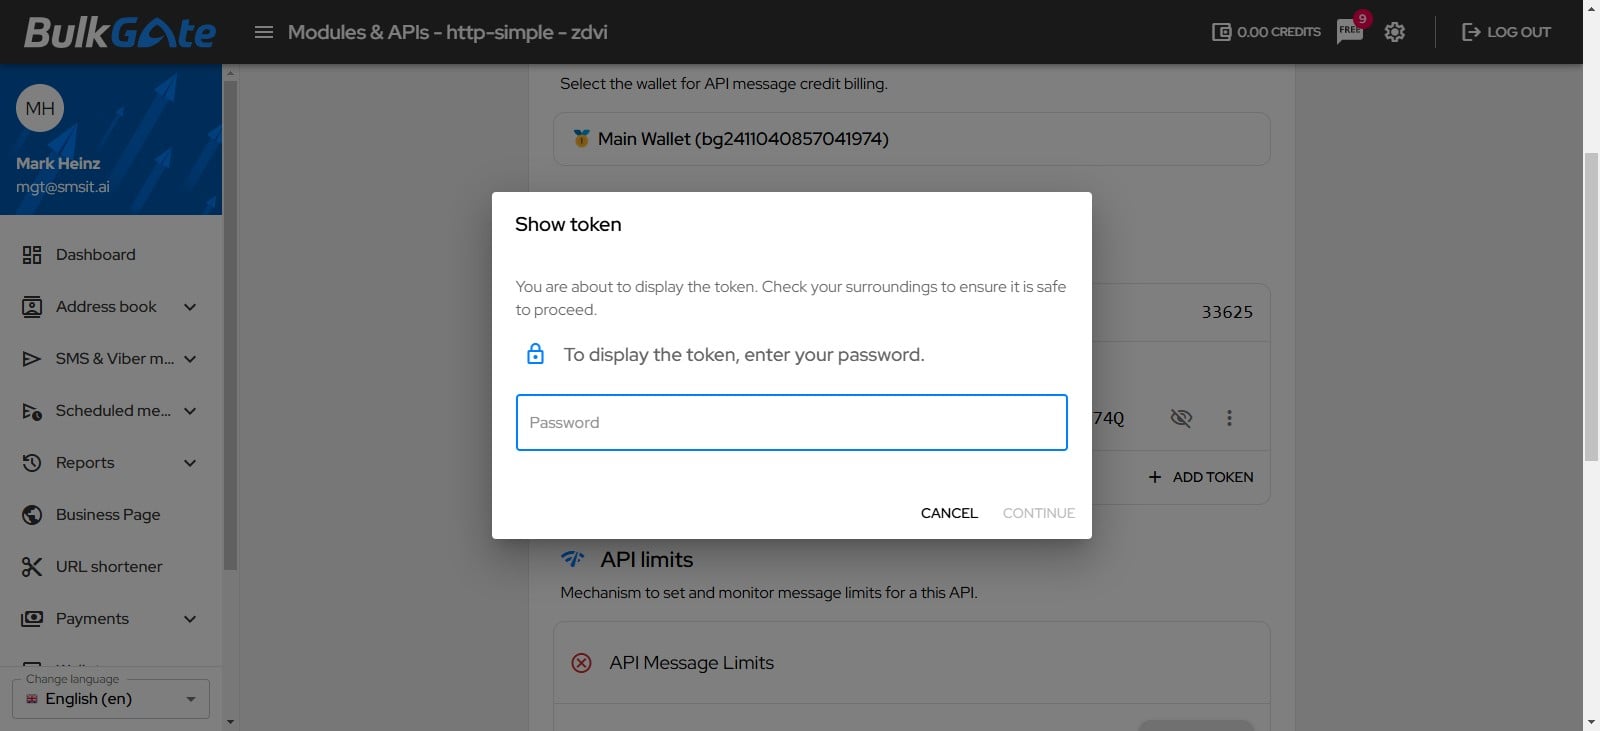The height and width of the screenshot is (731, 1600).
Task: Open the settings gear in top bar
Action: coord(1394,31)
